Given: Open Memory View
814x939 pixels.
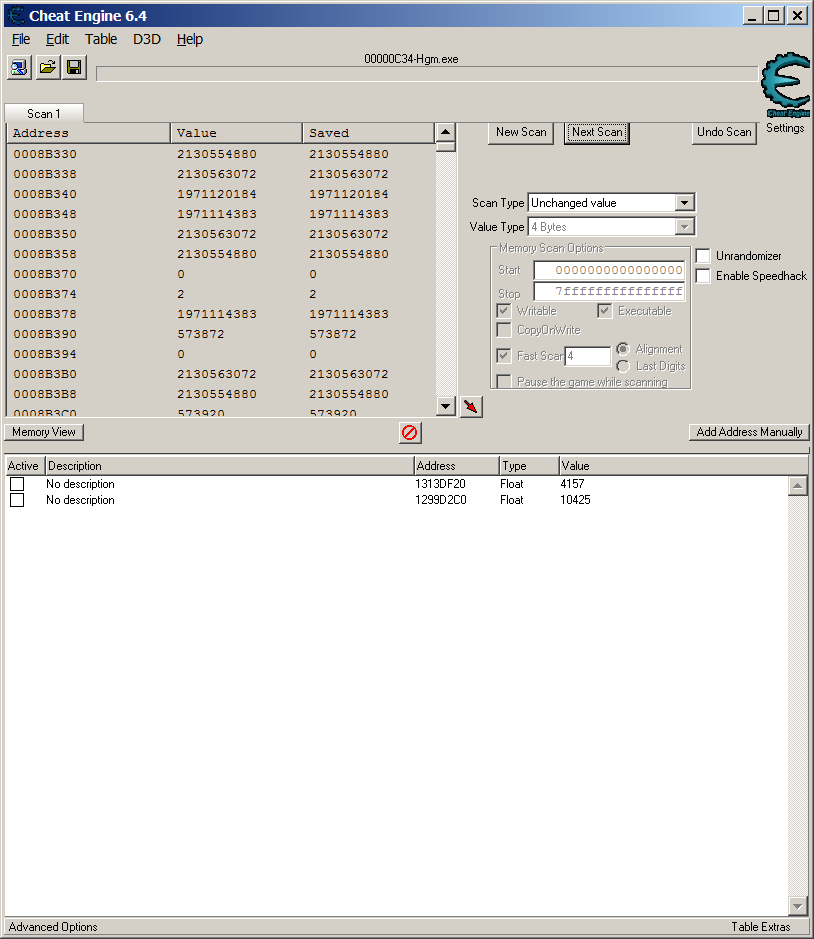Looking at the screenshot, I should (44, 432).
